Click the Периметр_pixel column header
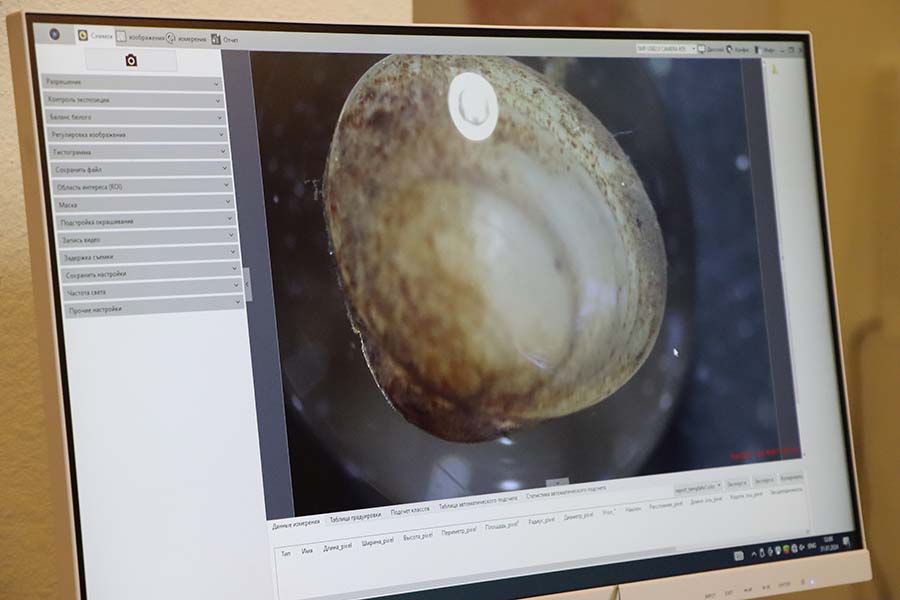 point(459,532)
